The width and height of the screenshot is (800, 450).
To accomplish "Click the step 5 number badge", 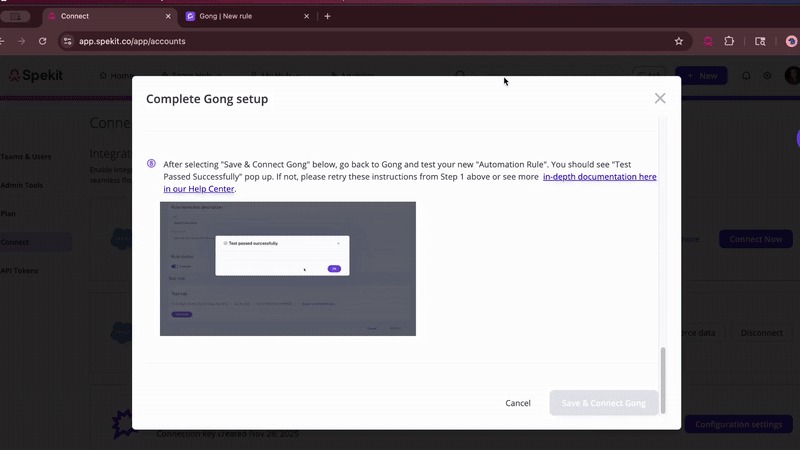I will pos(151,164).
